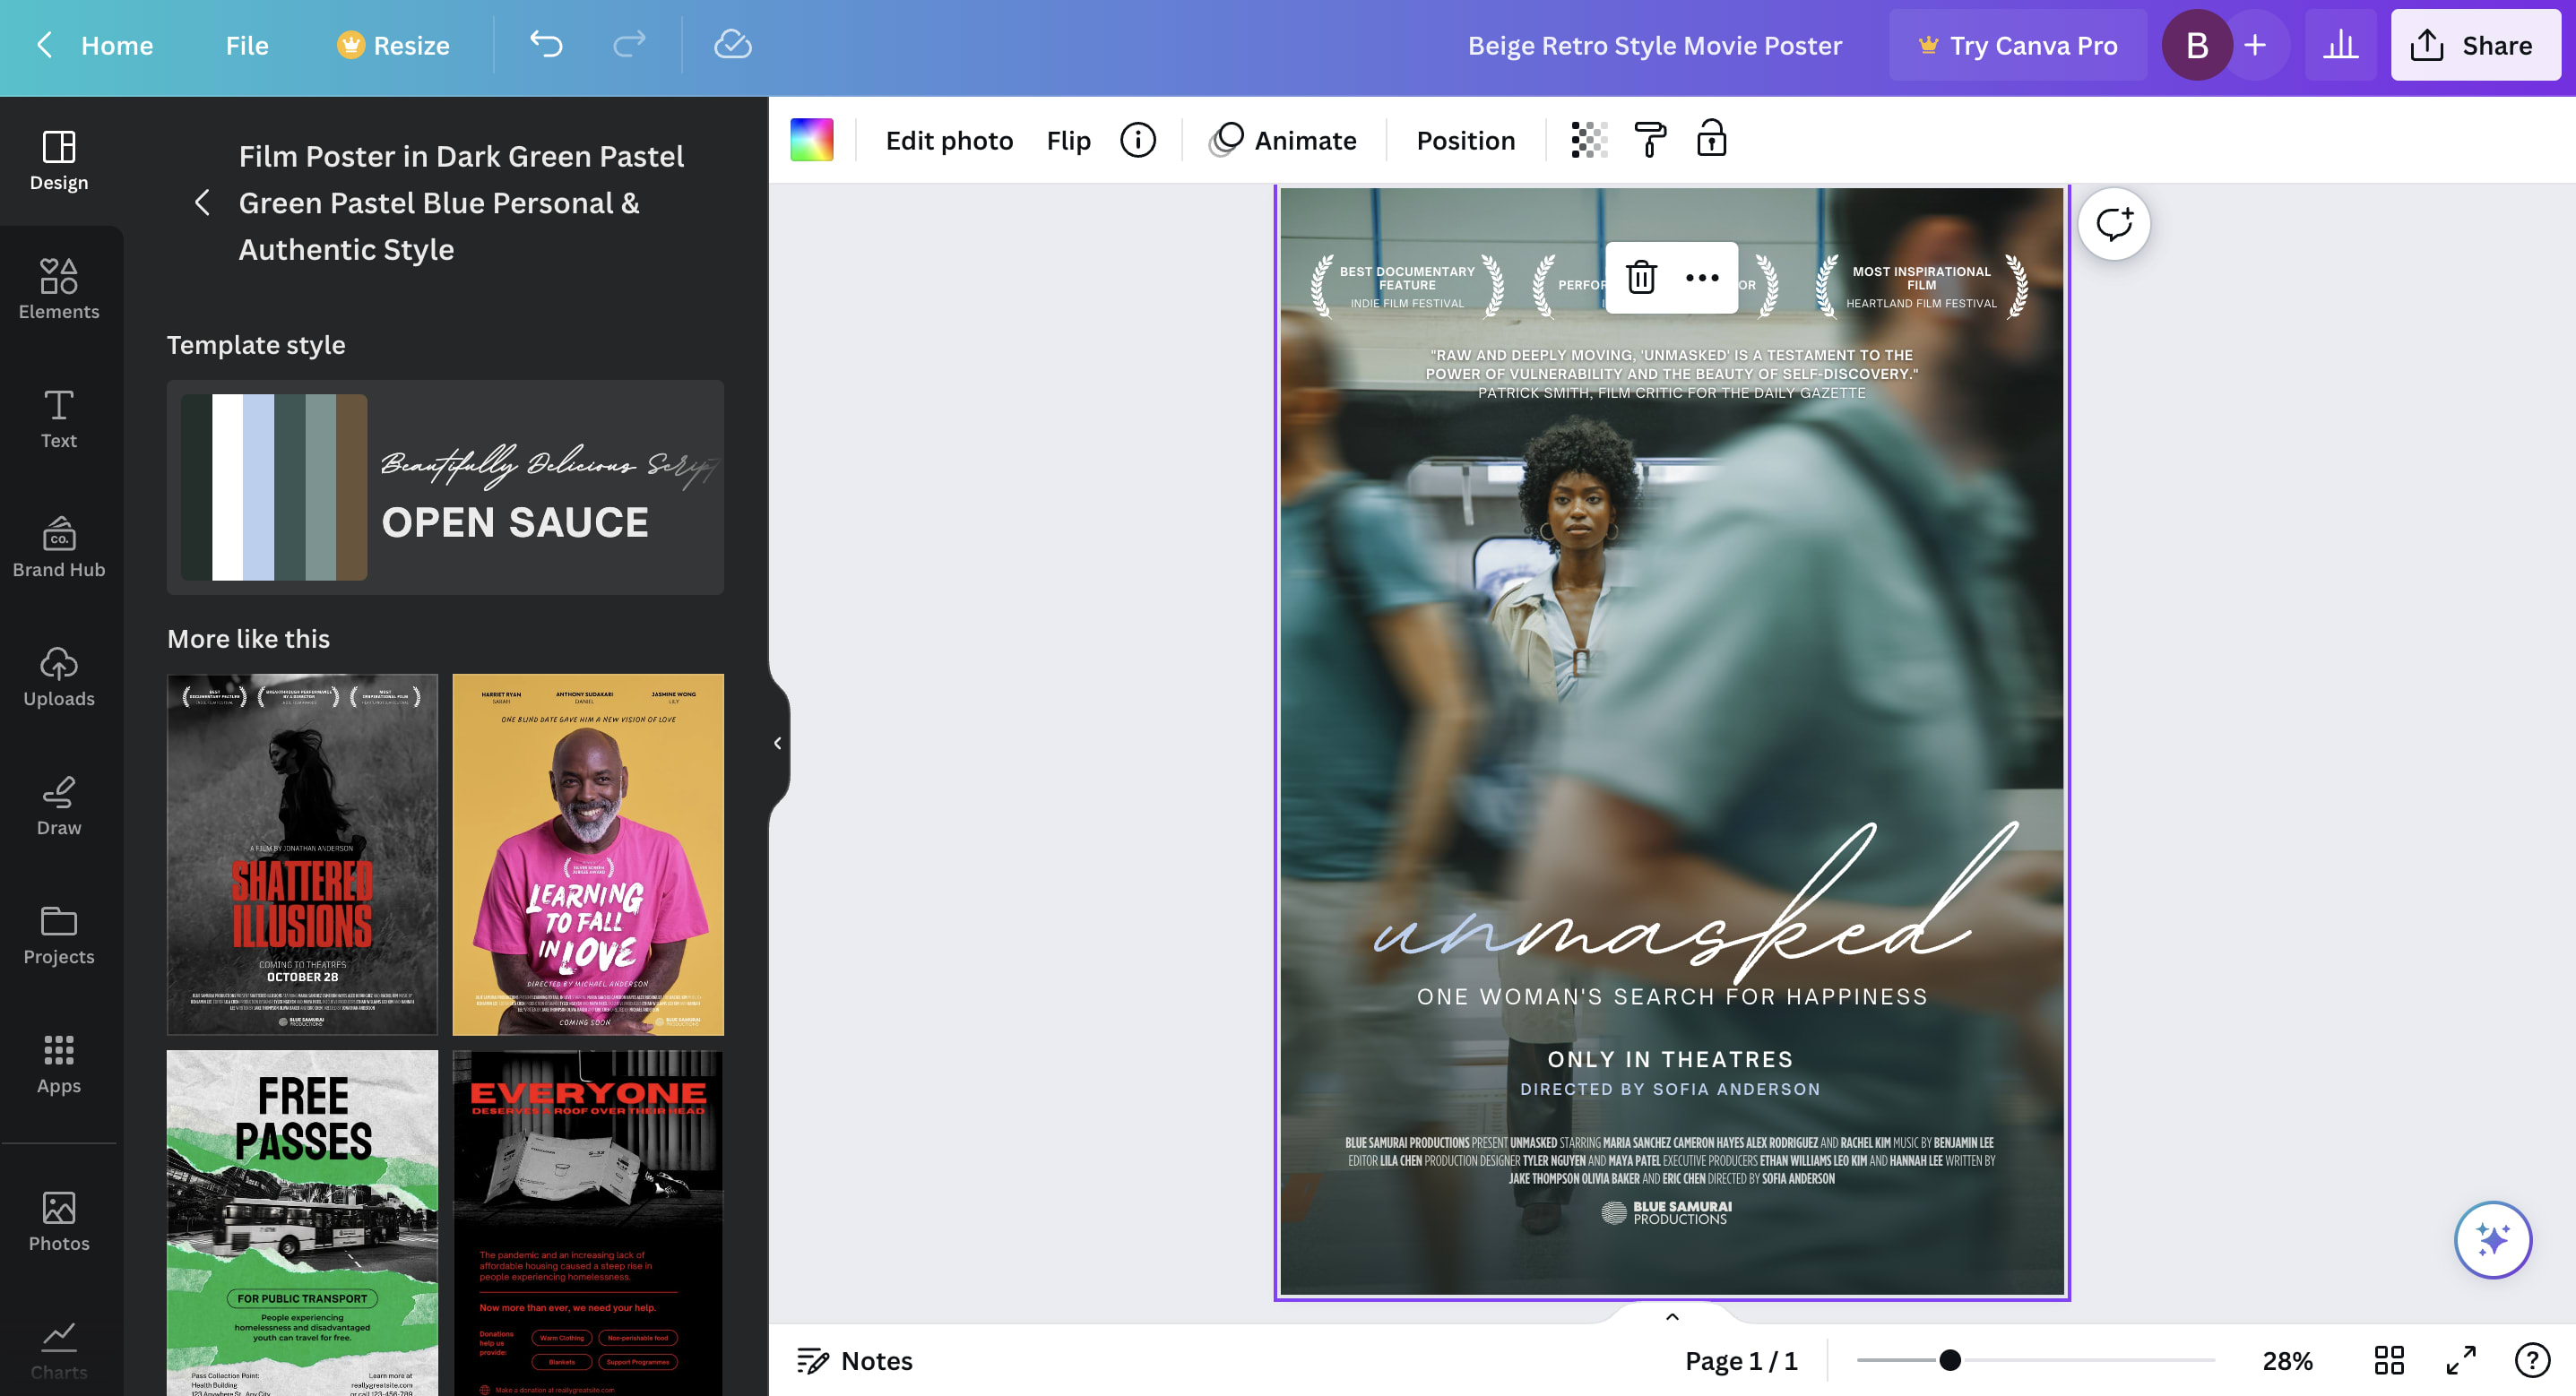The height and width of the screenshot is (1396, 2576).
Task: Apply the Template style color palette
Action: [x=274, y=487]
